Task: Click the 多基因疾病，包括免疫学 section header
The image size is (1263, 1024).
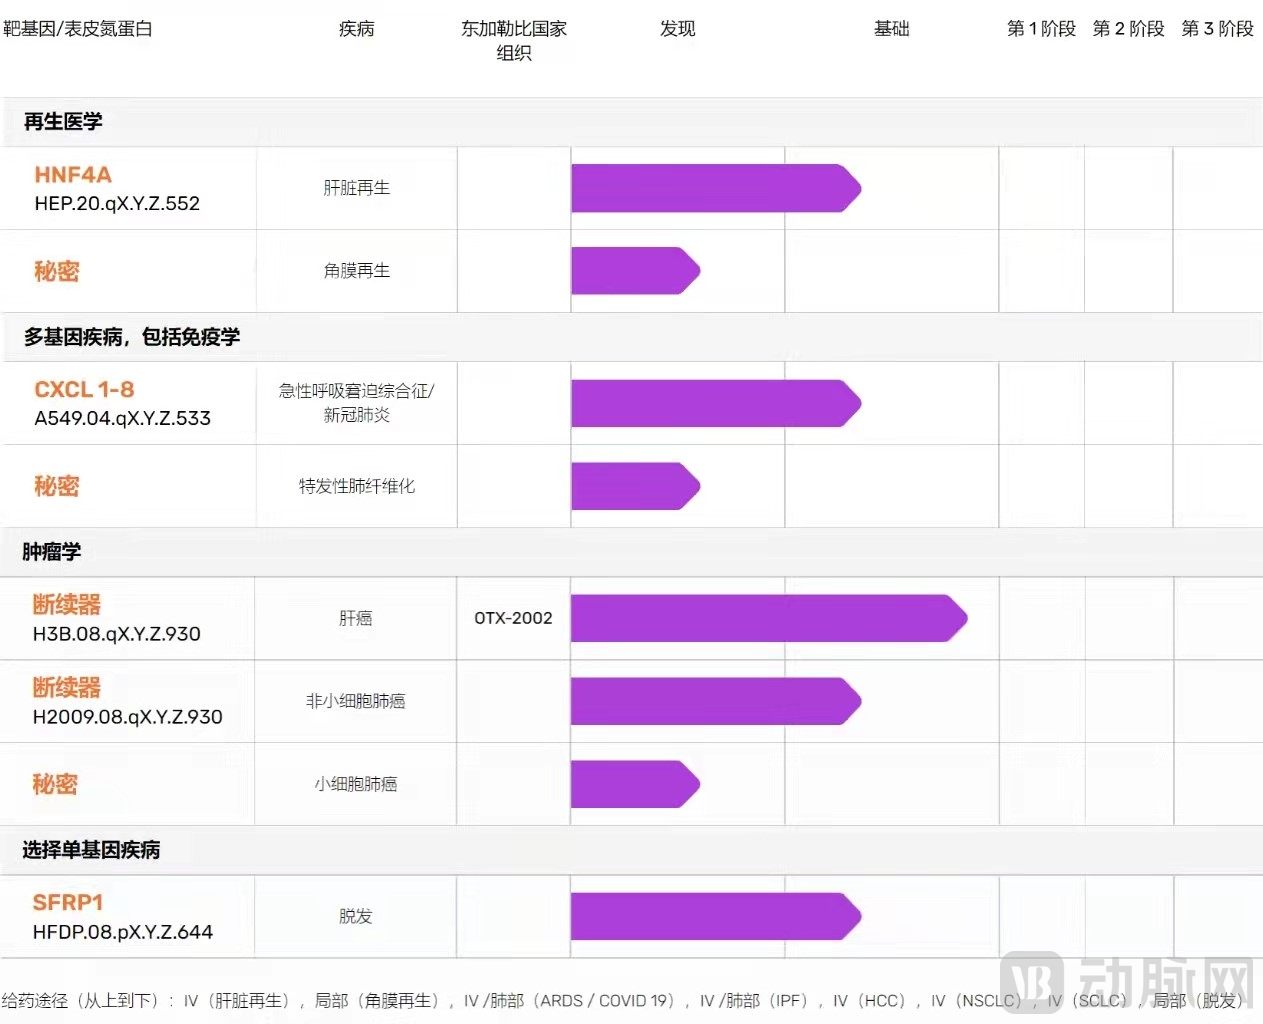Action: (x=132, y=337)
